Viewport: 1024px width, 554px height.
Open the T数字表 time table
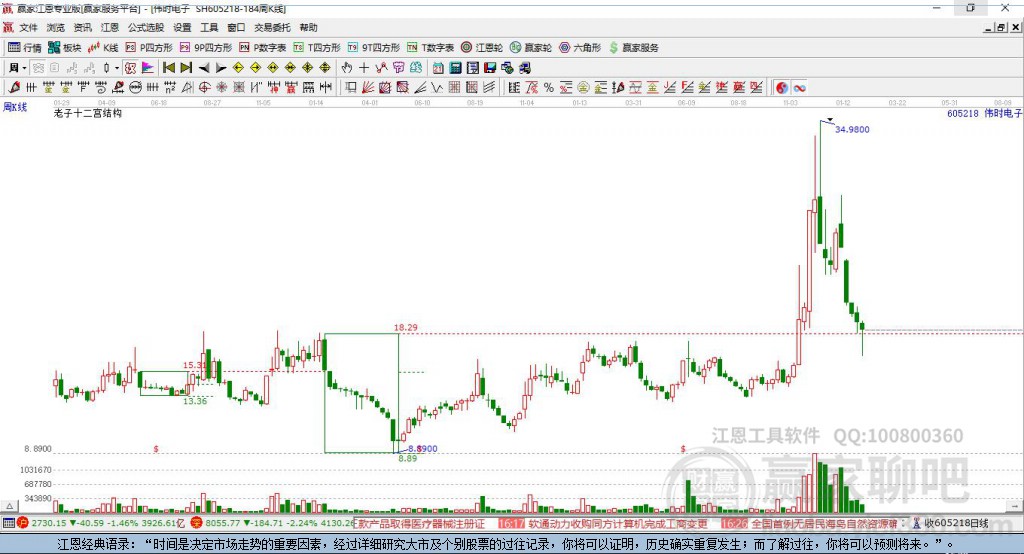[x=430, y=48]
